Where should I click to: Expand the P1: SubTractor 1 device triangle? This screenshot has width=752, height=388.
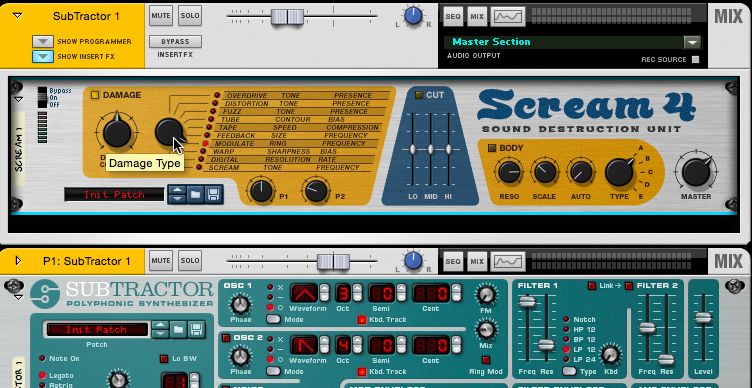[x=18, y=260]
